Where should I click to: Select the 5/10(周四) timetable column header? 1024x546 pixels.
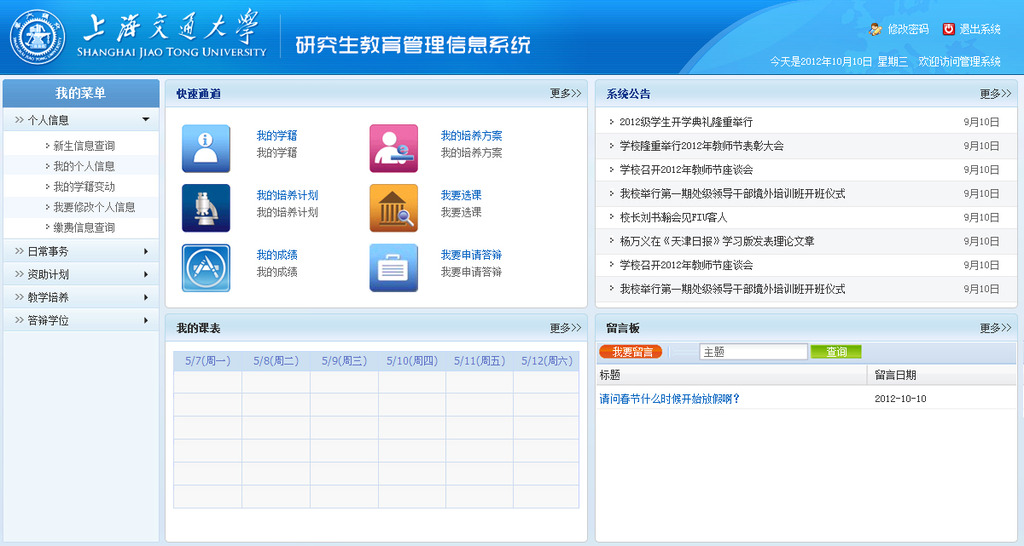pyautogui.click(x=412, y=361)
